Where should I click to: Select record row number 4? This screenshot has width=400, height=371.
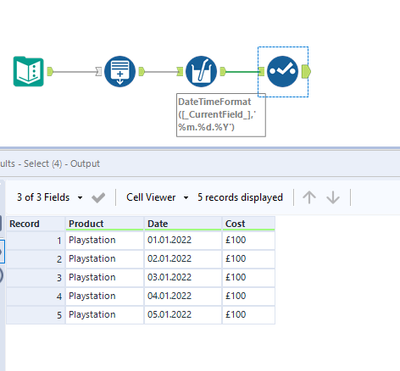36,296
